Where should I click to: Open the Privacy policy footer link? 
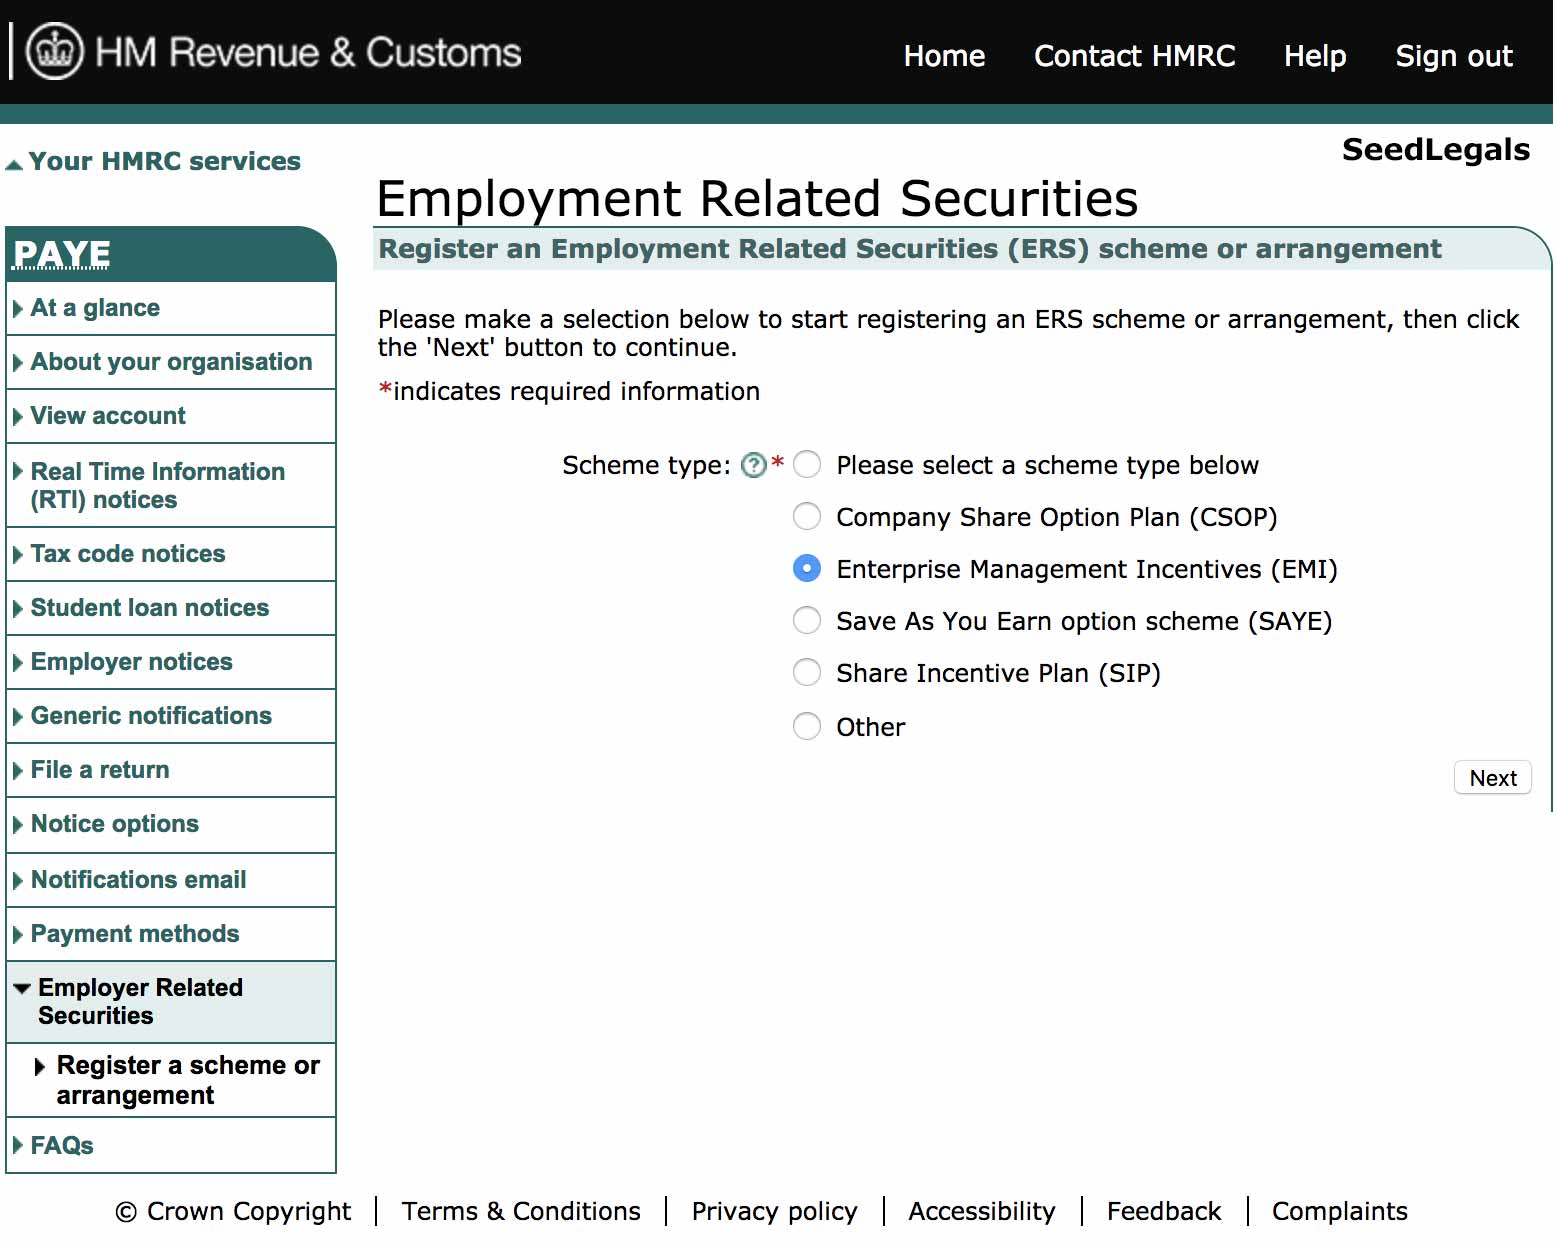pos(774,1211)
